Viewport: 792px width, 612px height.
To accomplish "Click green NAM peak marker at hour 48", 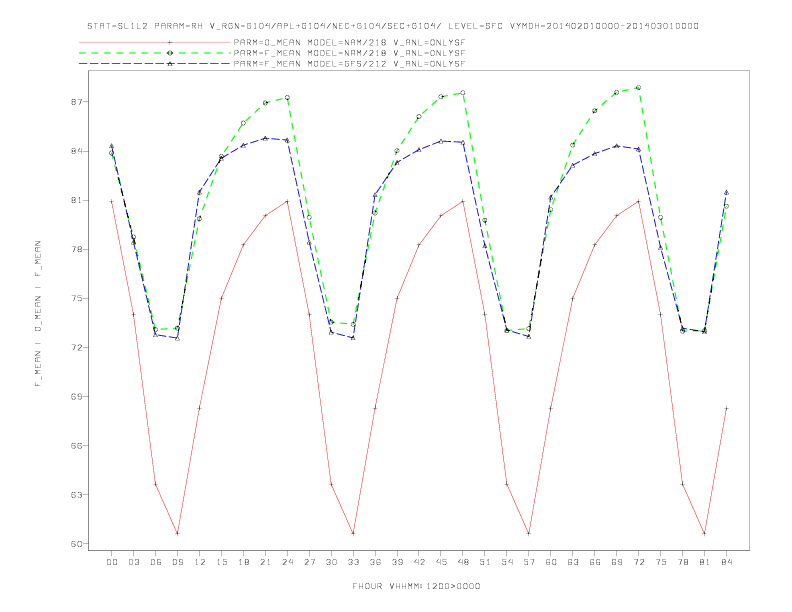I will 463,93.
